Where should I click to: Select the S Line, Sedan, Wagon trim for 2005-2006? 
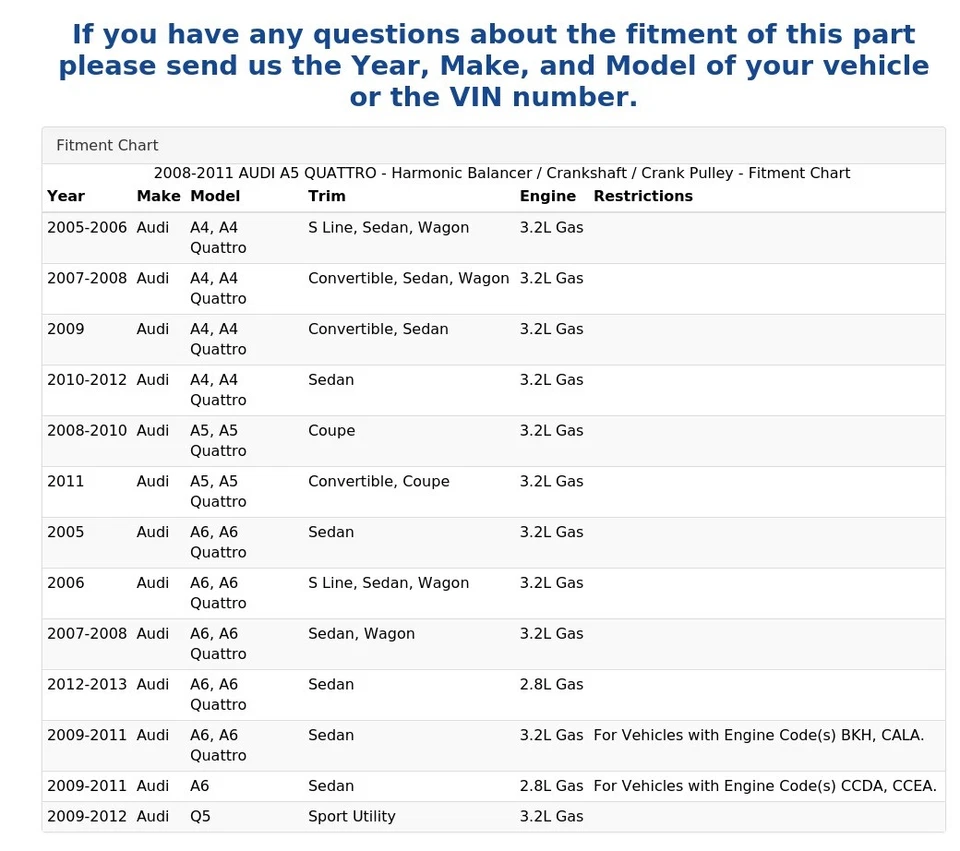388,228
